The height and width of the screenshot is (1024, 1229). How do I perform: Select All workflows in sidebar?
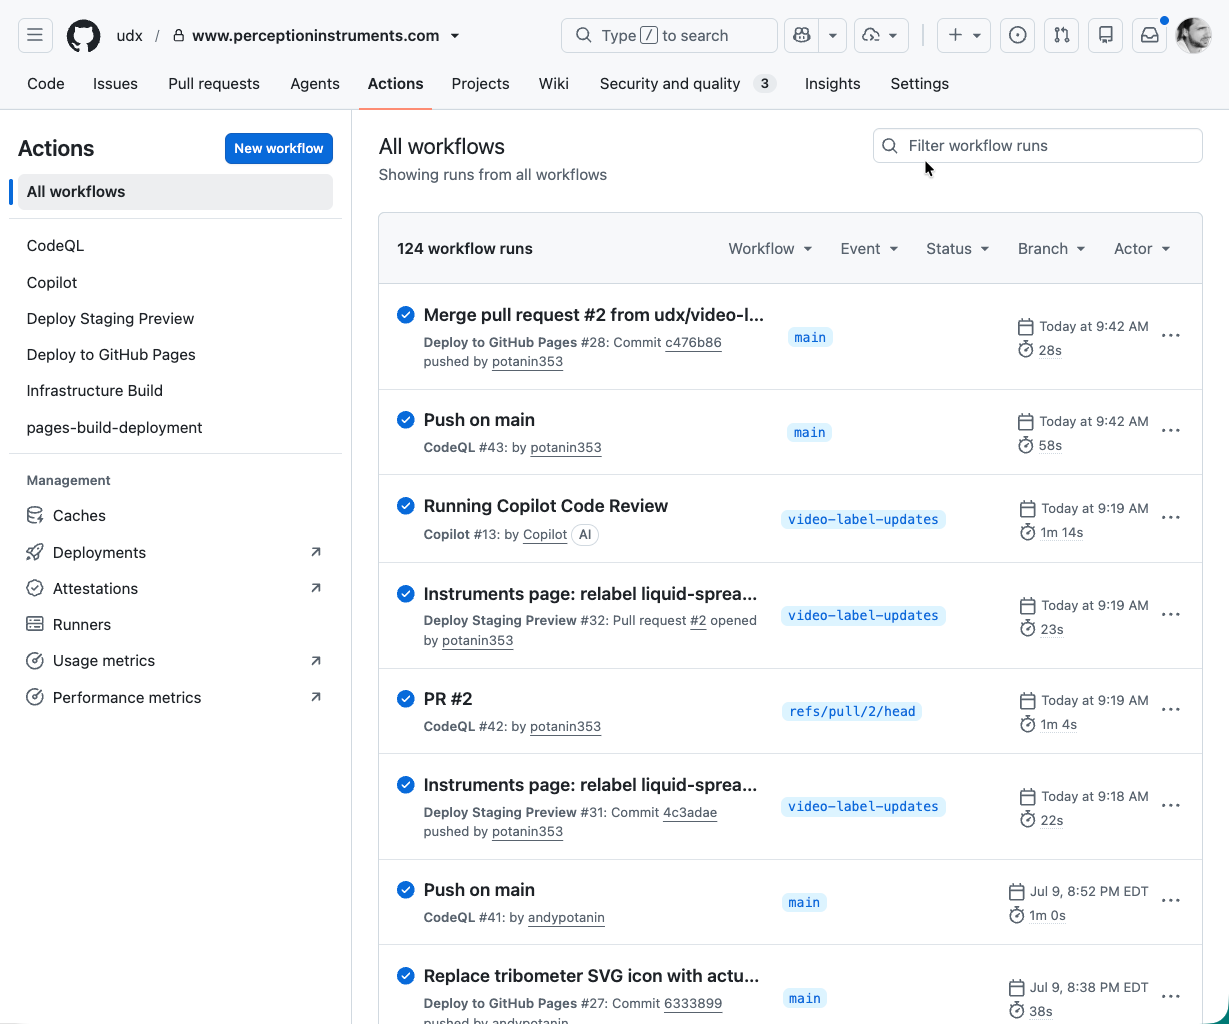(175, 192)
